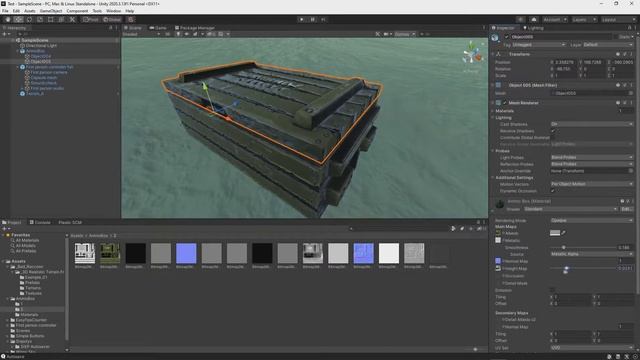Toggle scene lighting icon in Scene toolbar
The height and width of the screenshot is (360, 640).
click(178, 34)
